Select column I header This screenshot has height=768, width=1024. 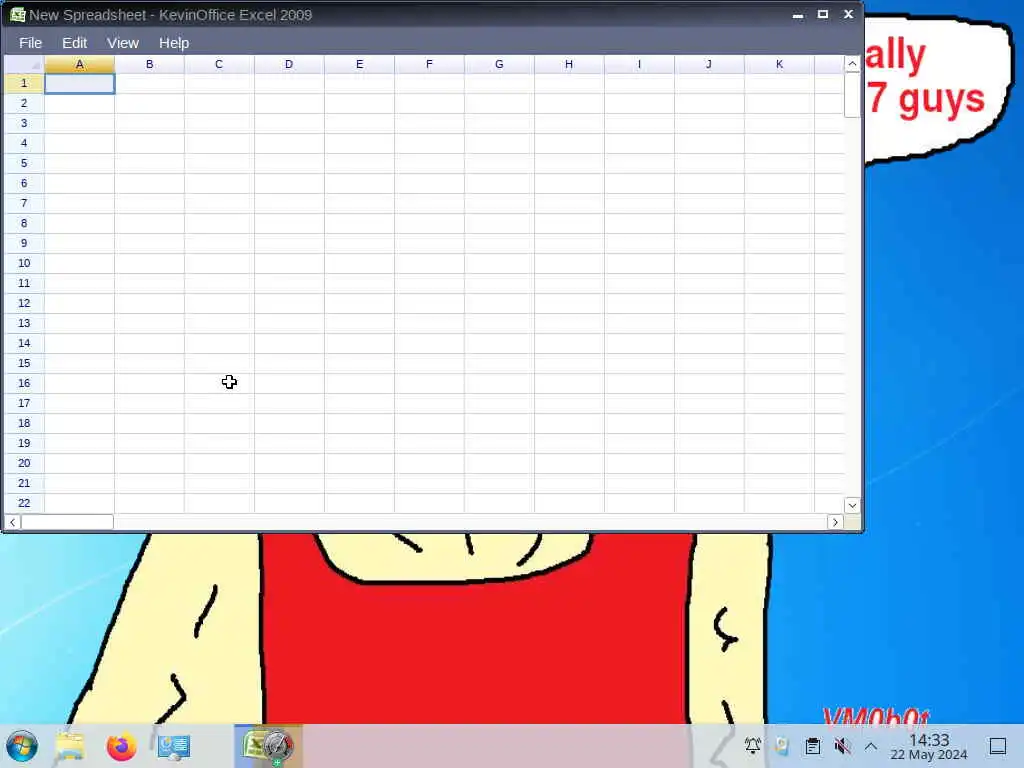click(x=639, y=64)
